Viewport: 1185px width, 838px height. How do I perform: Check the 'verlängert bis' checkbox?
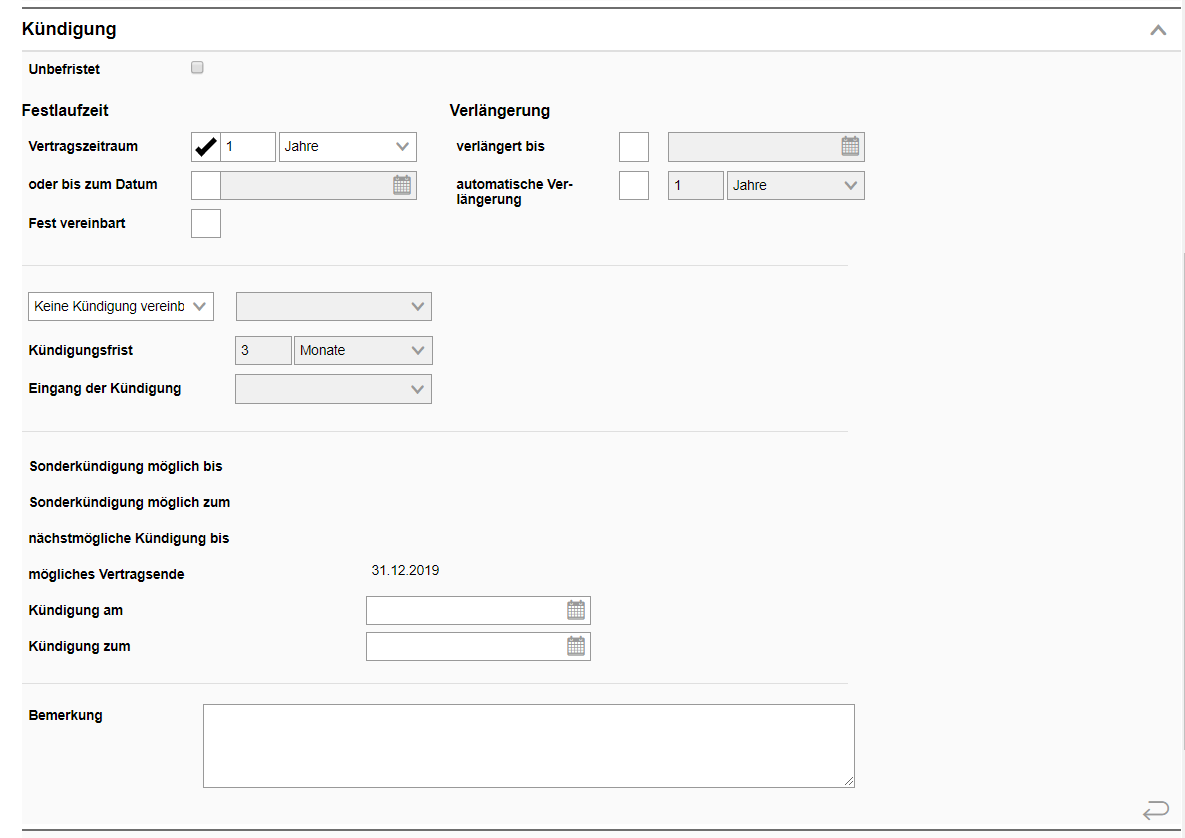tap(634, 147)
